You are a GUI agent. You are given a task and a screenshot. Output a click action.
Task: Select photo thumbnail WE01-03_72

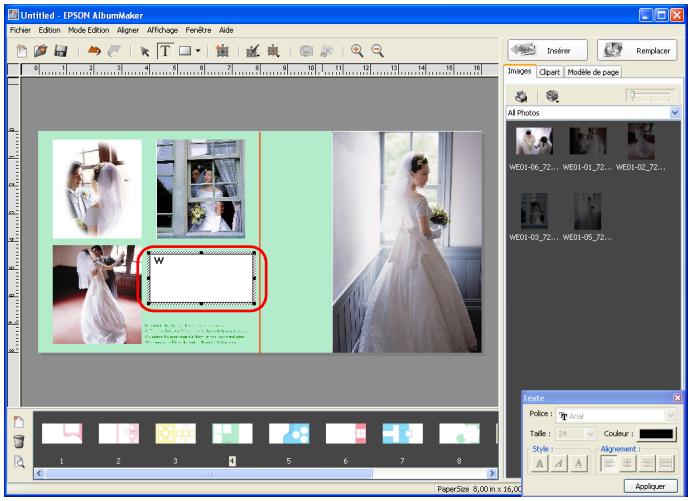point(534,211)
